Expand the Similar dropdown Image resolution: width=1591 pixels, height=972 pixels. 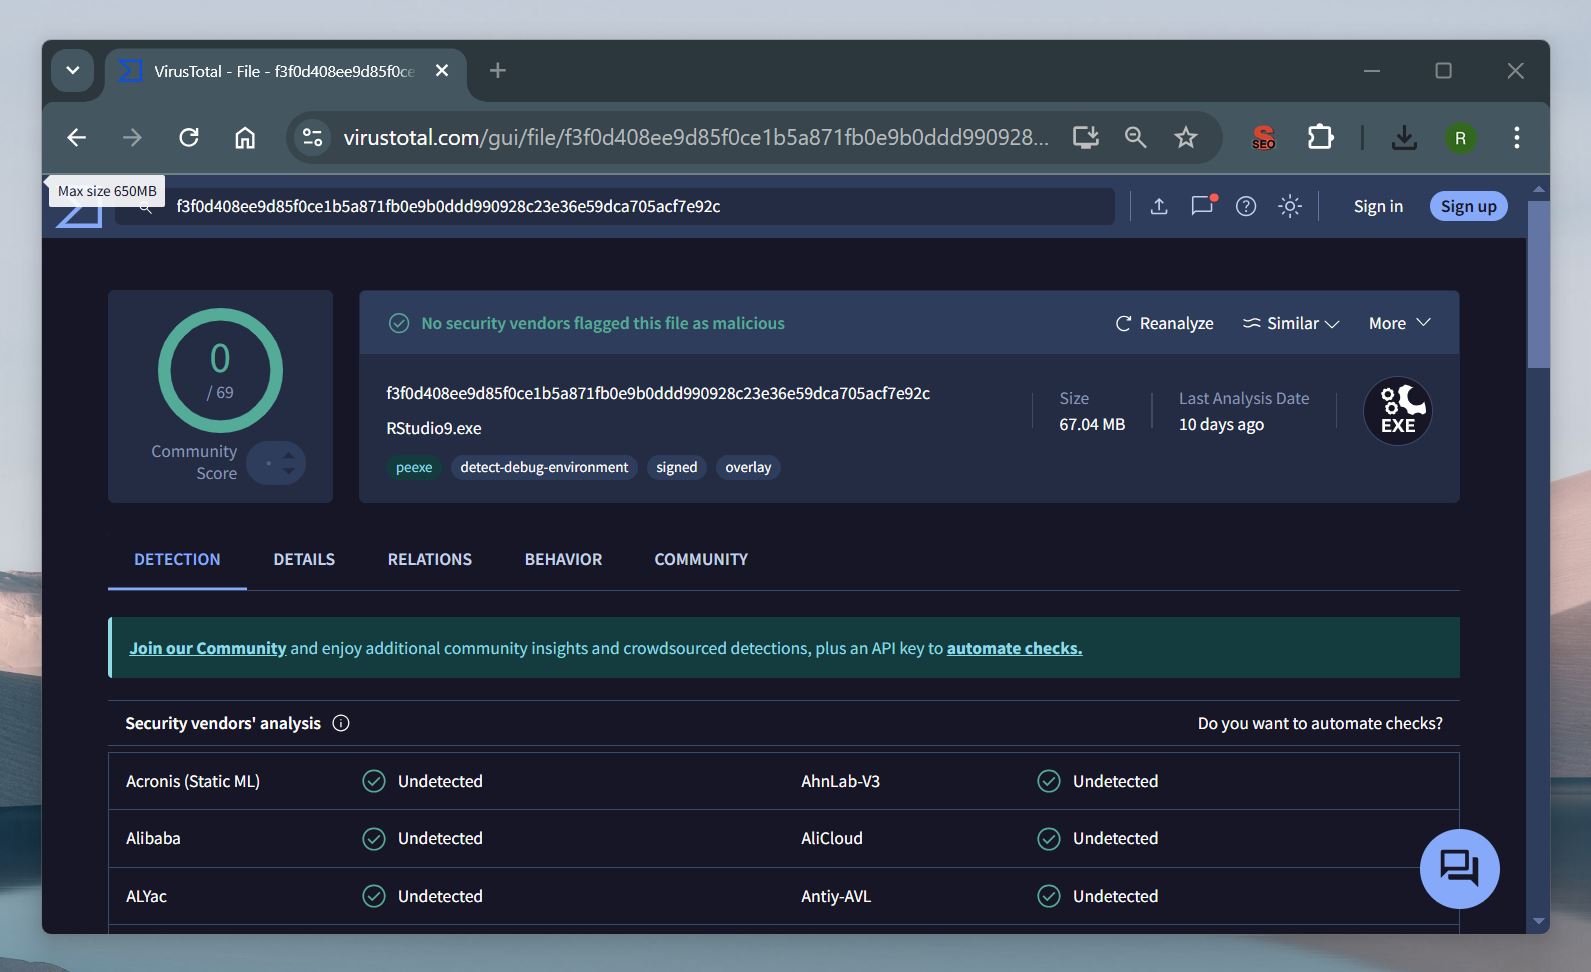click(1290, 323)
